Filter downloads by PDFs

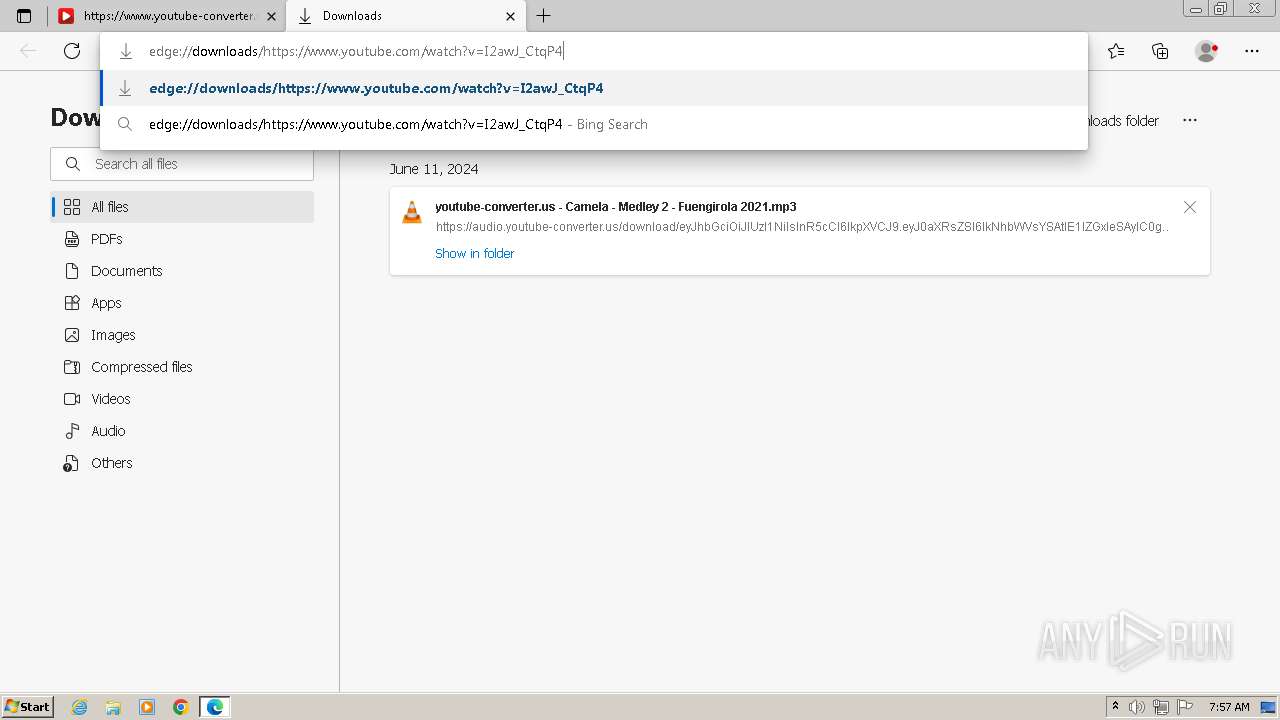(183, 239)
